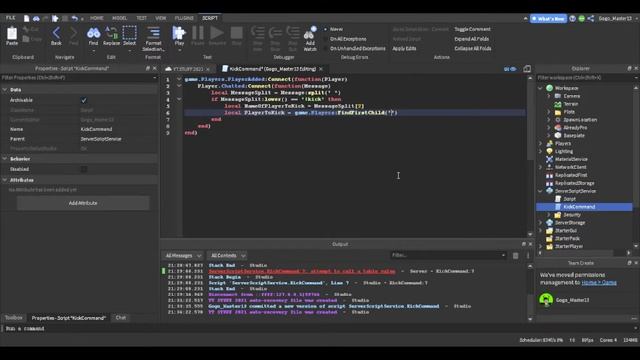
Task: Start the game with Play
Action: pos(179,33)
